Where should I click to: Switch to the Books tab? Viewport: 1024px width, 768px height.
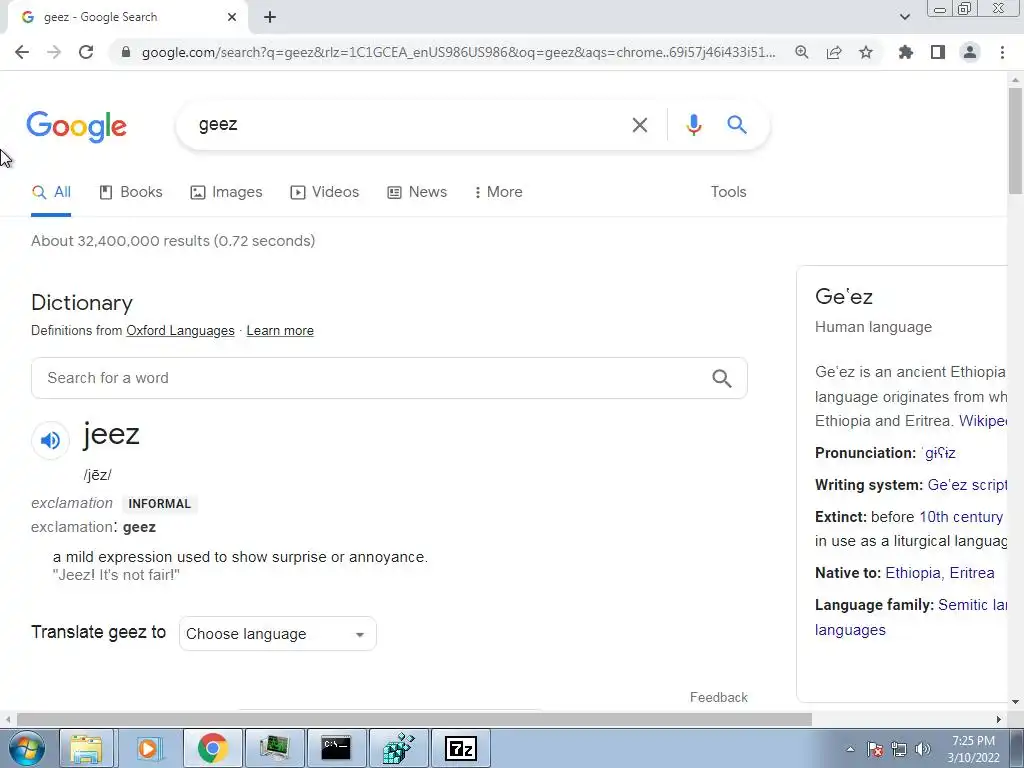click(x=131, y=192)
